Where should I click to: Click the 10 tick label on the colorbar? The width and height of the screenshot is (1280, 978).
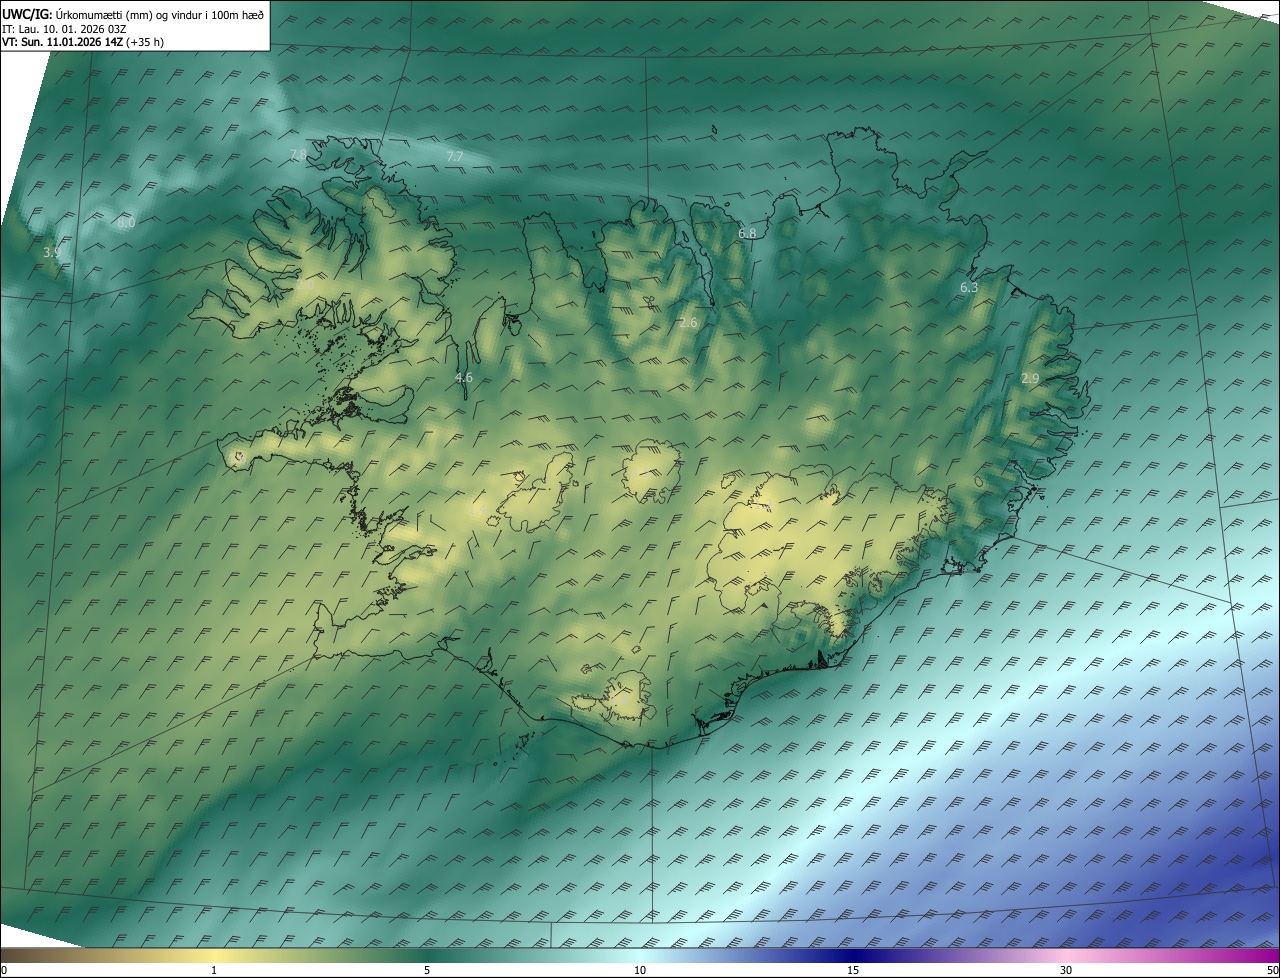pos(640,970)
